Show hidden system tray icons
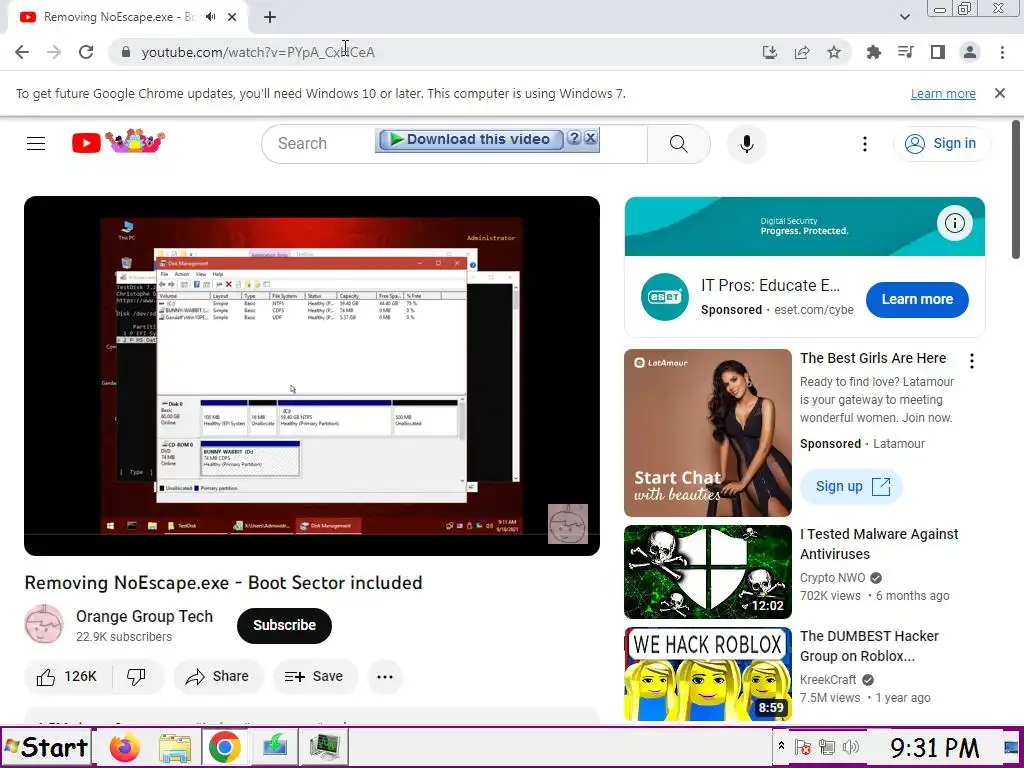 click(x=780, y=746)
